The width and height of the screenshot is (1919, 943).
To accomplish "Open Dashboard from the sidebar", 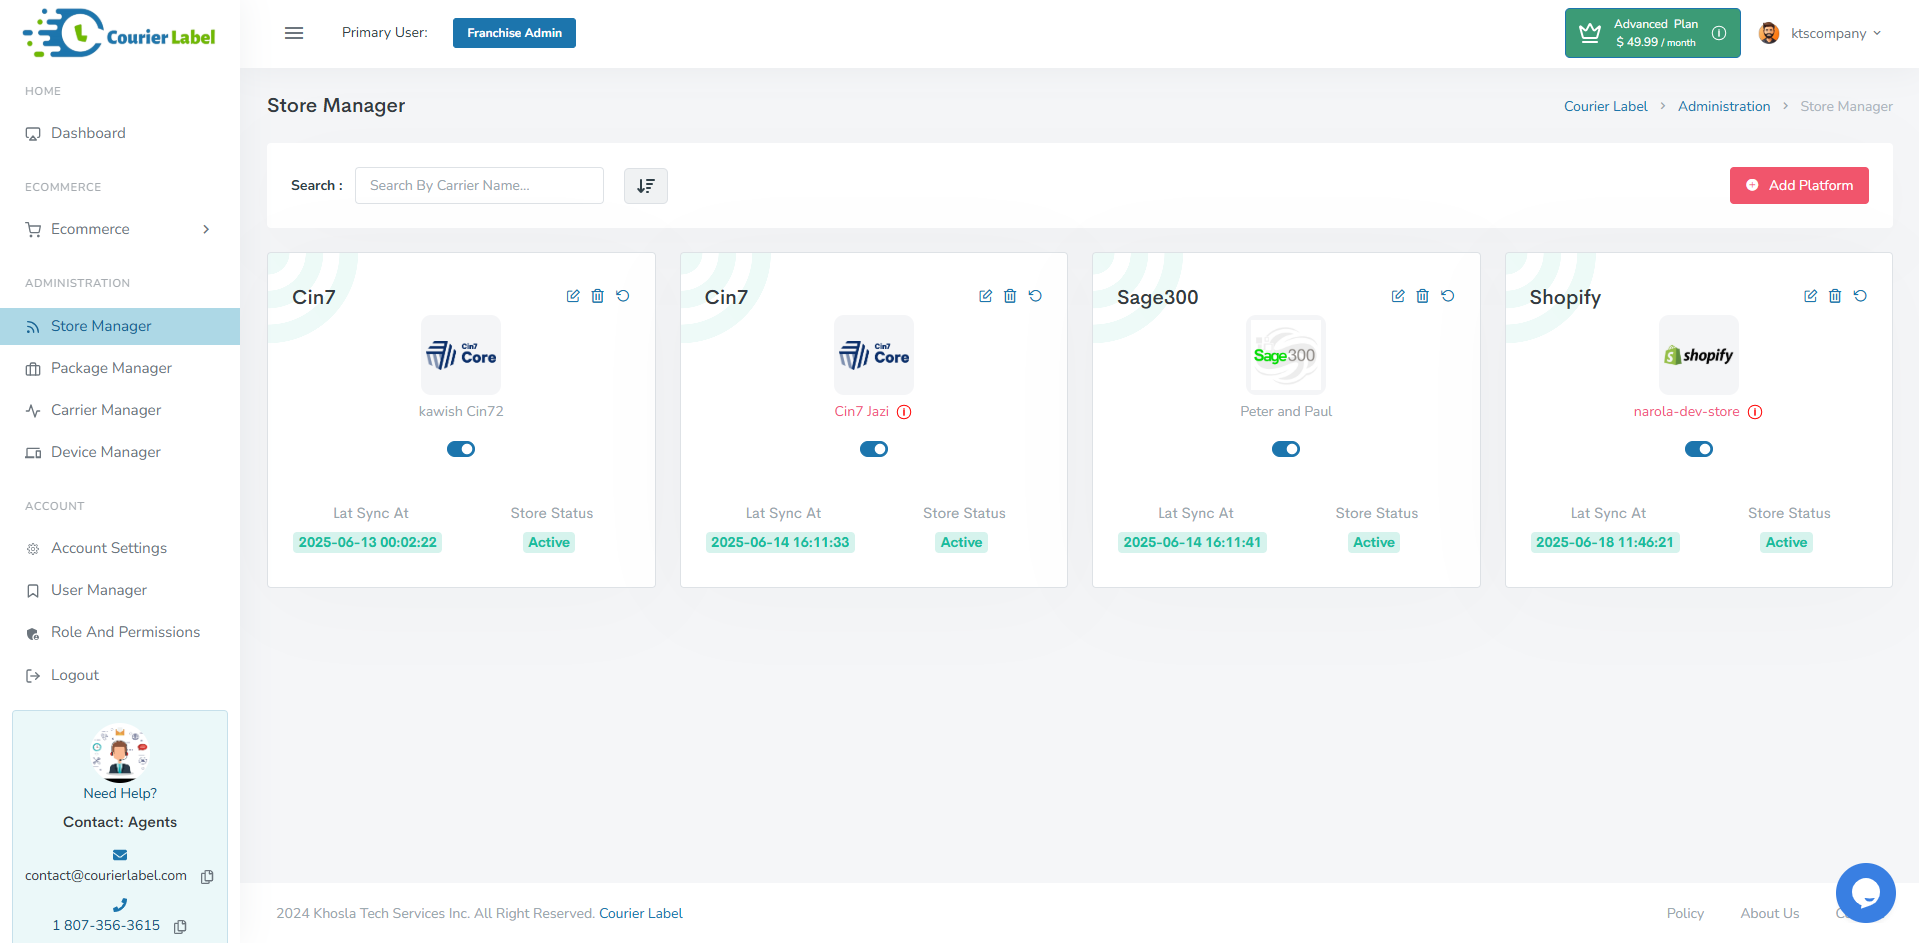I will click(x=120, y=133).
